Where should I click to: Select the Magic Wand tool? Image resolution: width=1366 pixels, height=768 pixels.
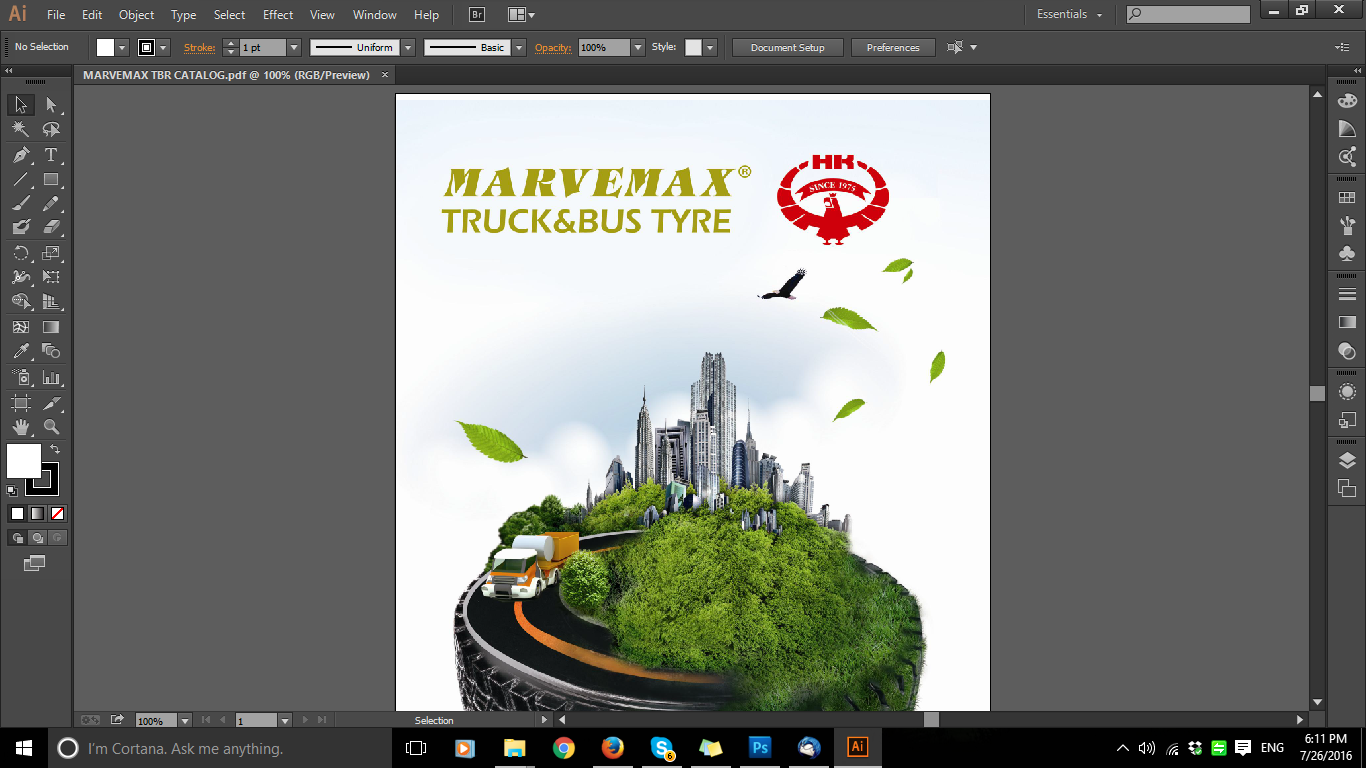(20, 129)
